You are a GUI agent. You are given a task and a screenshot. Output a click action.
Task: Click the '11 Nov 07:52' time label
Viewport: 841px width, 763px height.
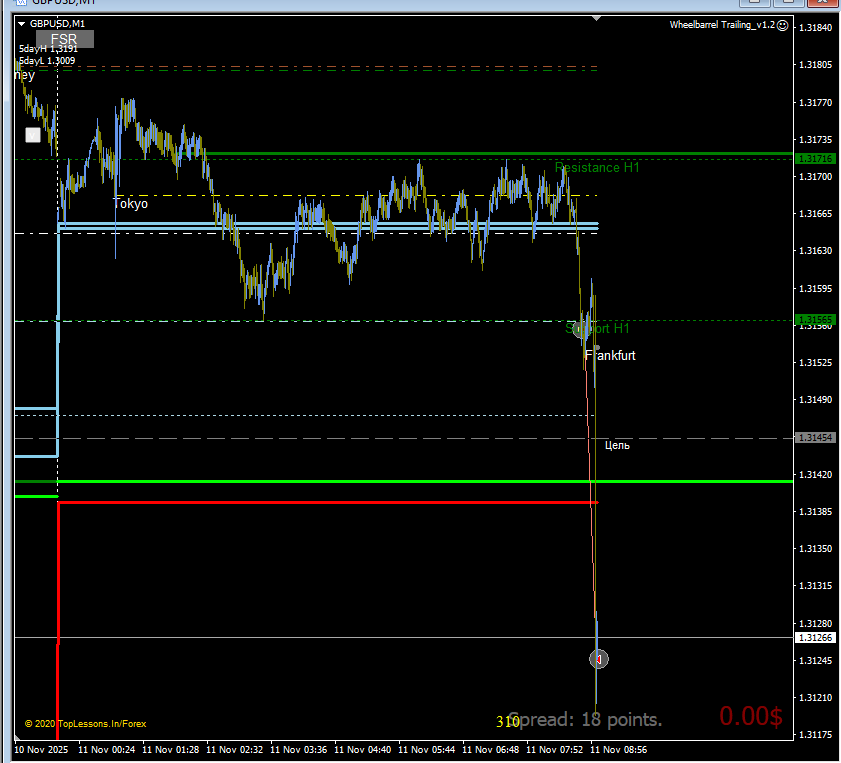tap(555, 750)
